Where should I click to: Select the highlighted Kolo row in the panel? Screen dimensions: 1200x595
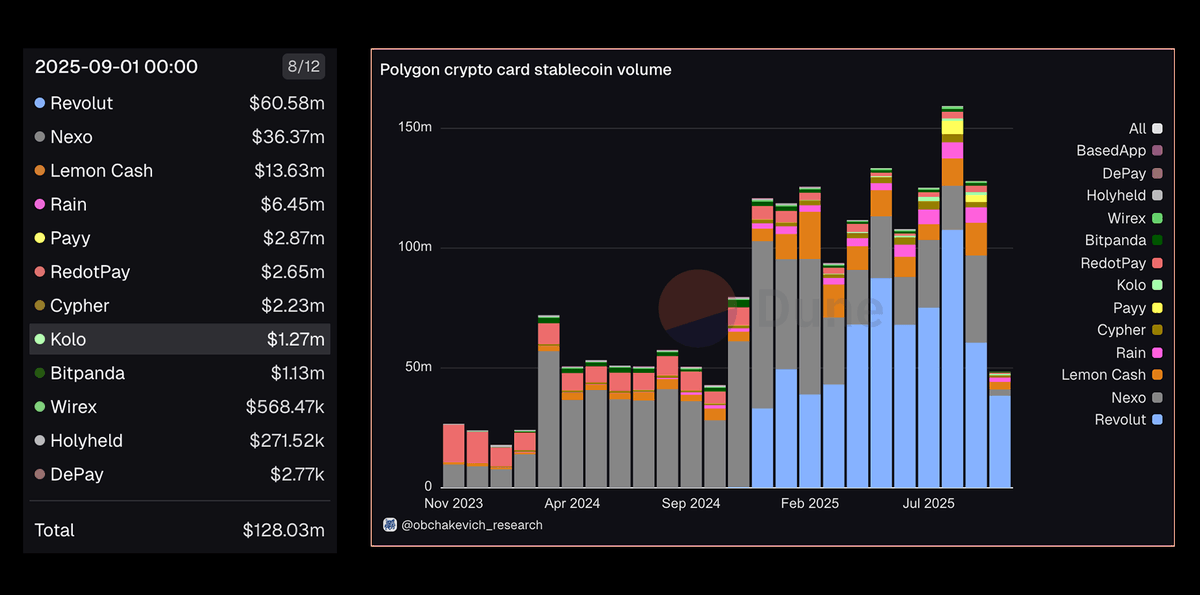coord(179,339)
